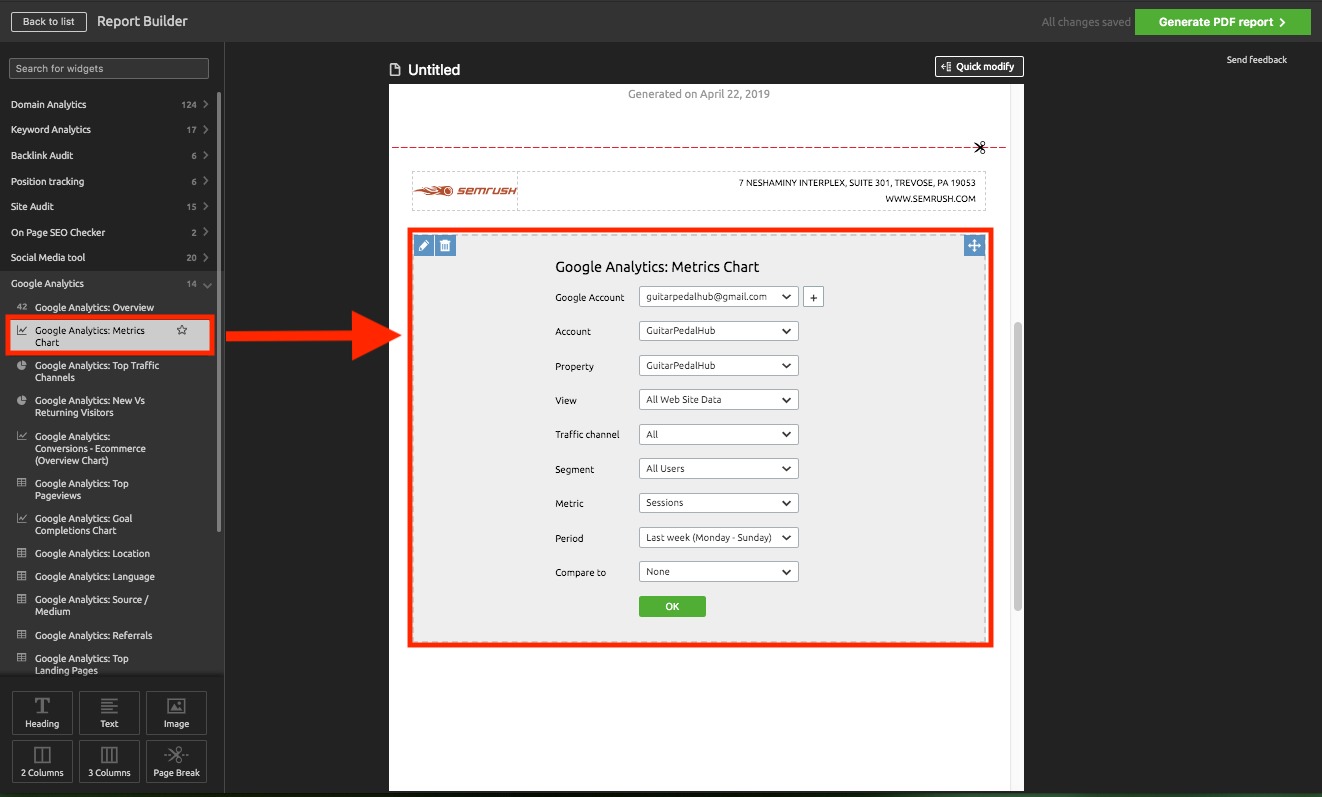Delete the widget using the trash icon
The image size is (1322, 797).
(444, 245)
